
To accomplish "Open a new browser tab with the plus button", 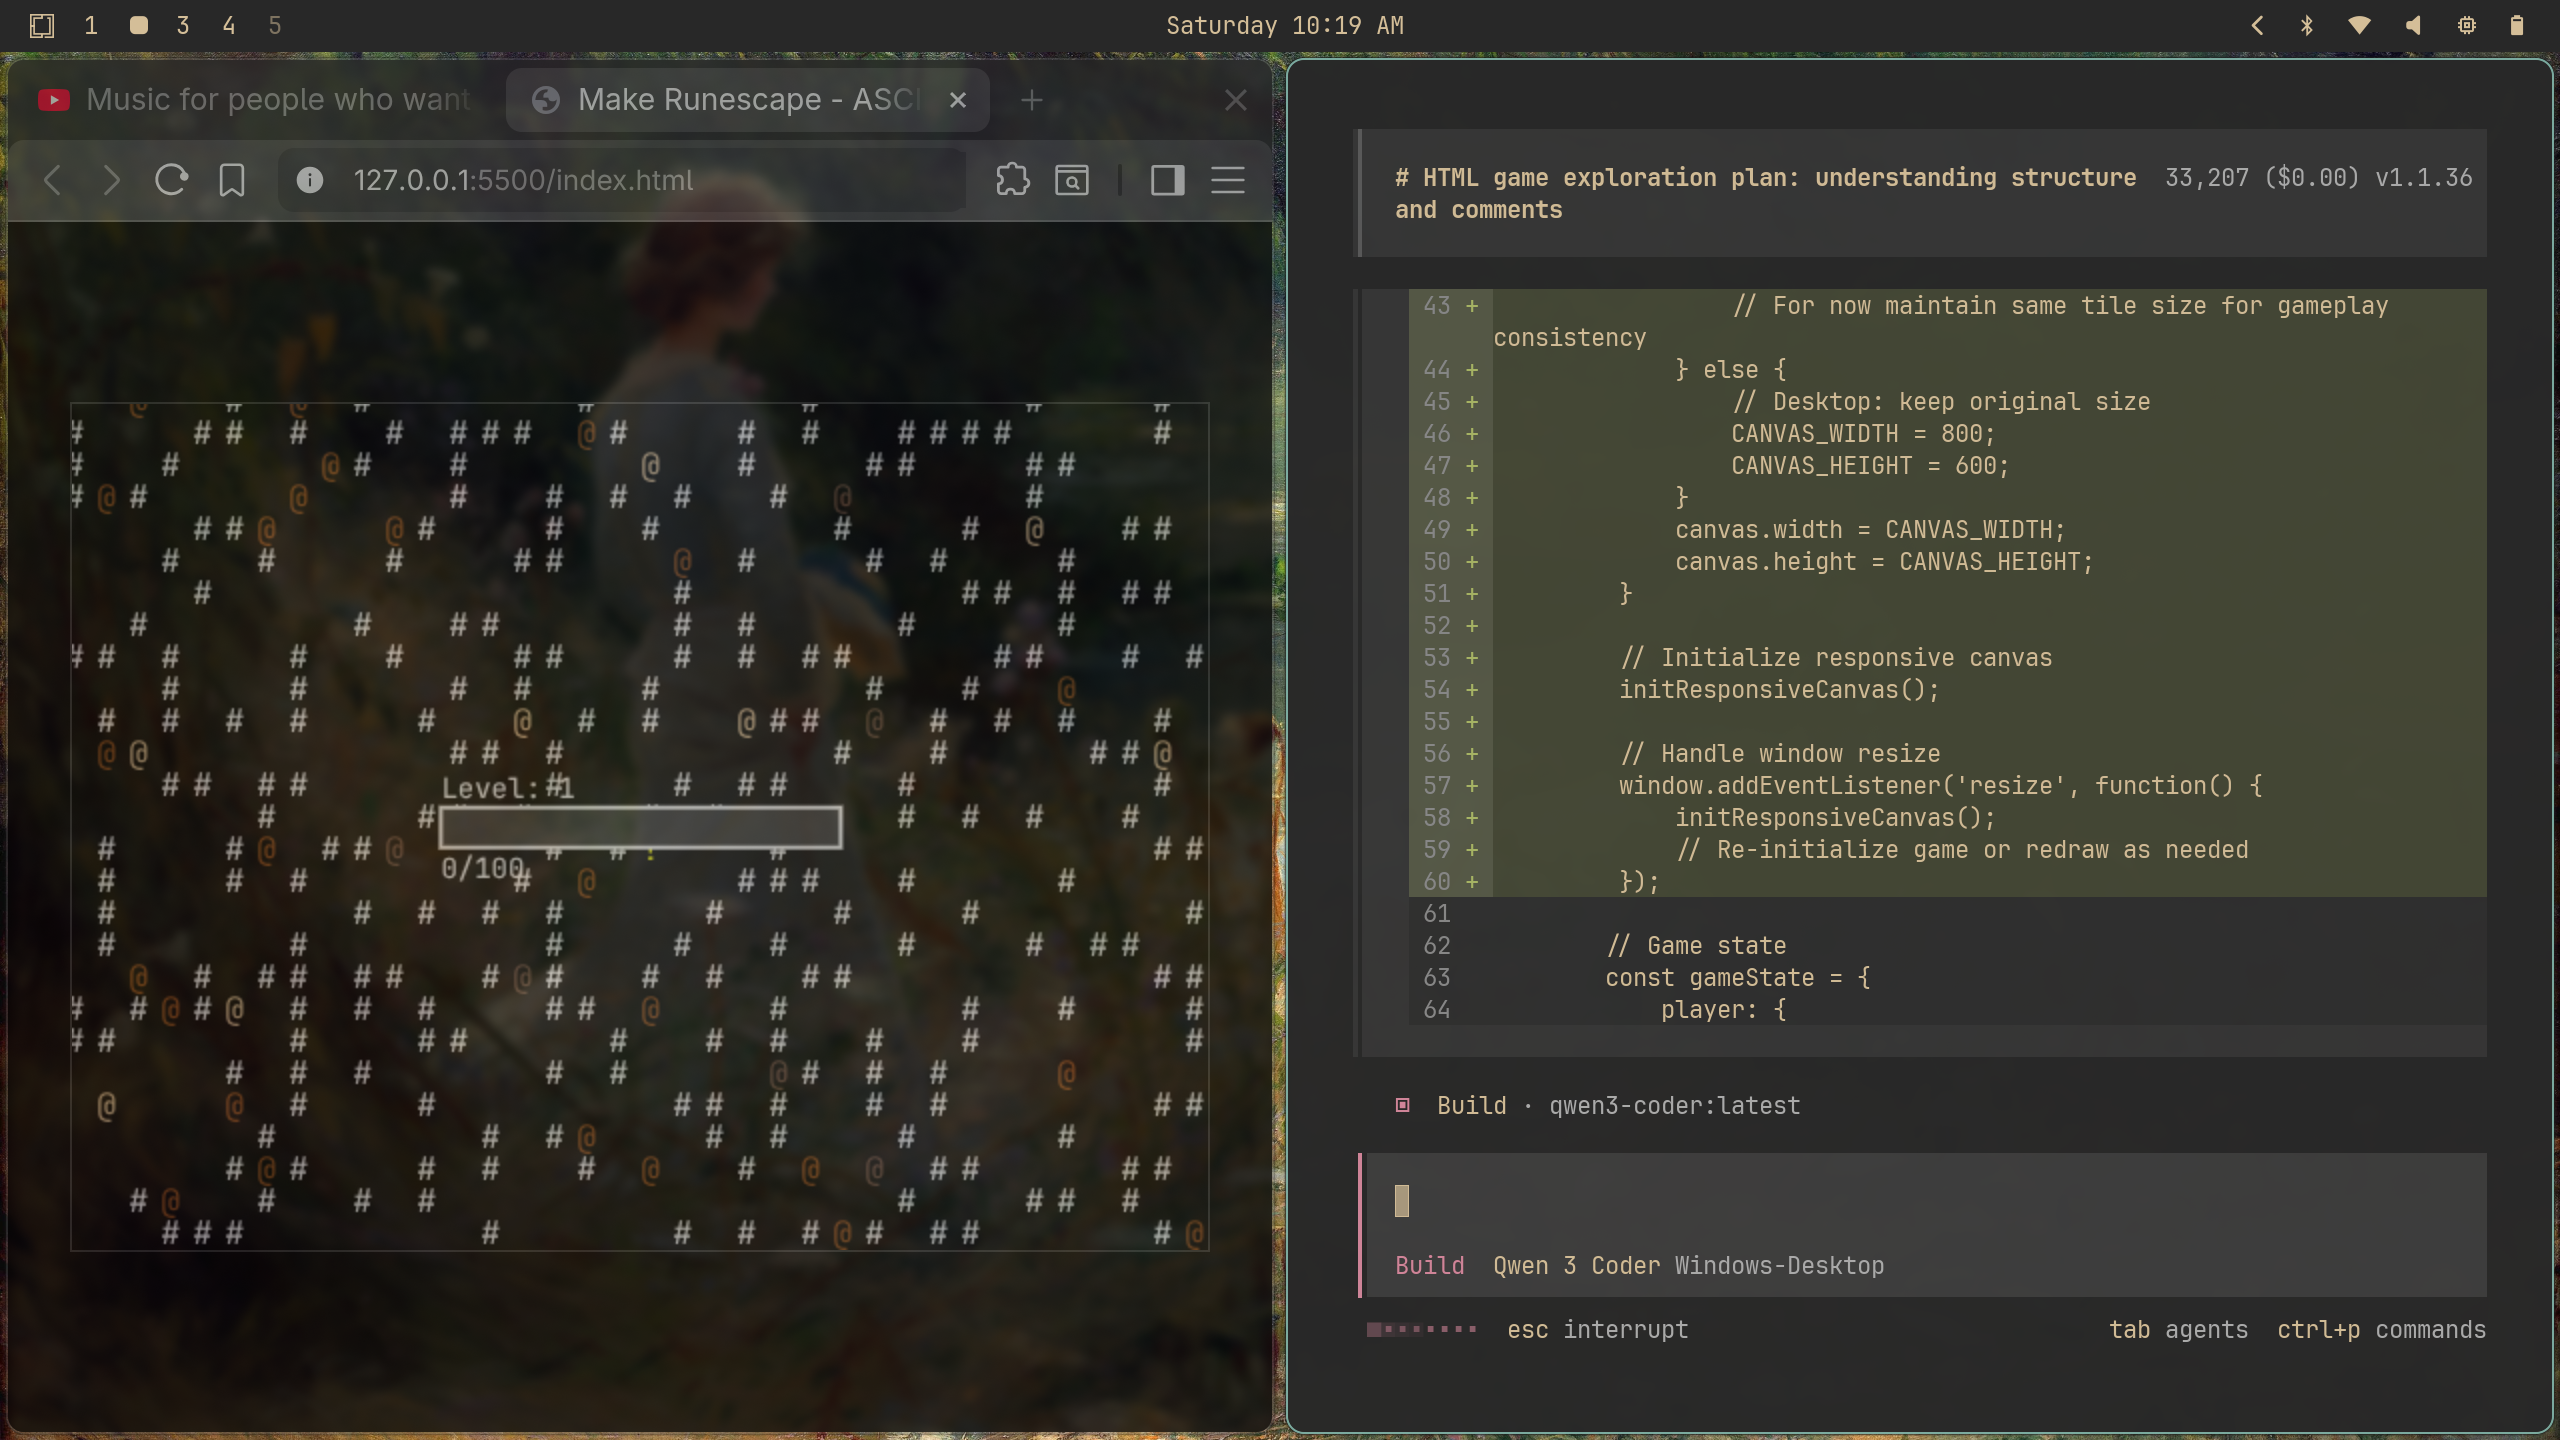I will pos(1031,99).
